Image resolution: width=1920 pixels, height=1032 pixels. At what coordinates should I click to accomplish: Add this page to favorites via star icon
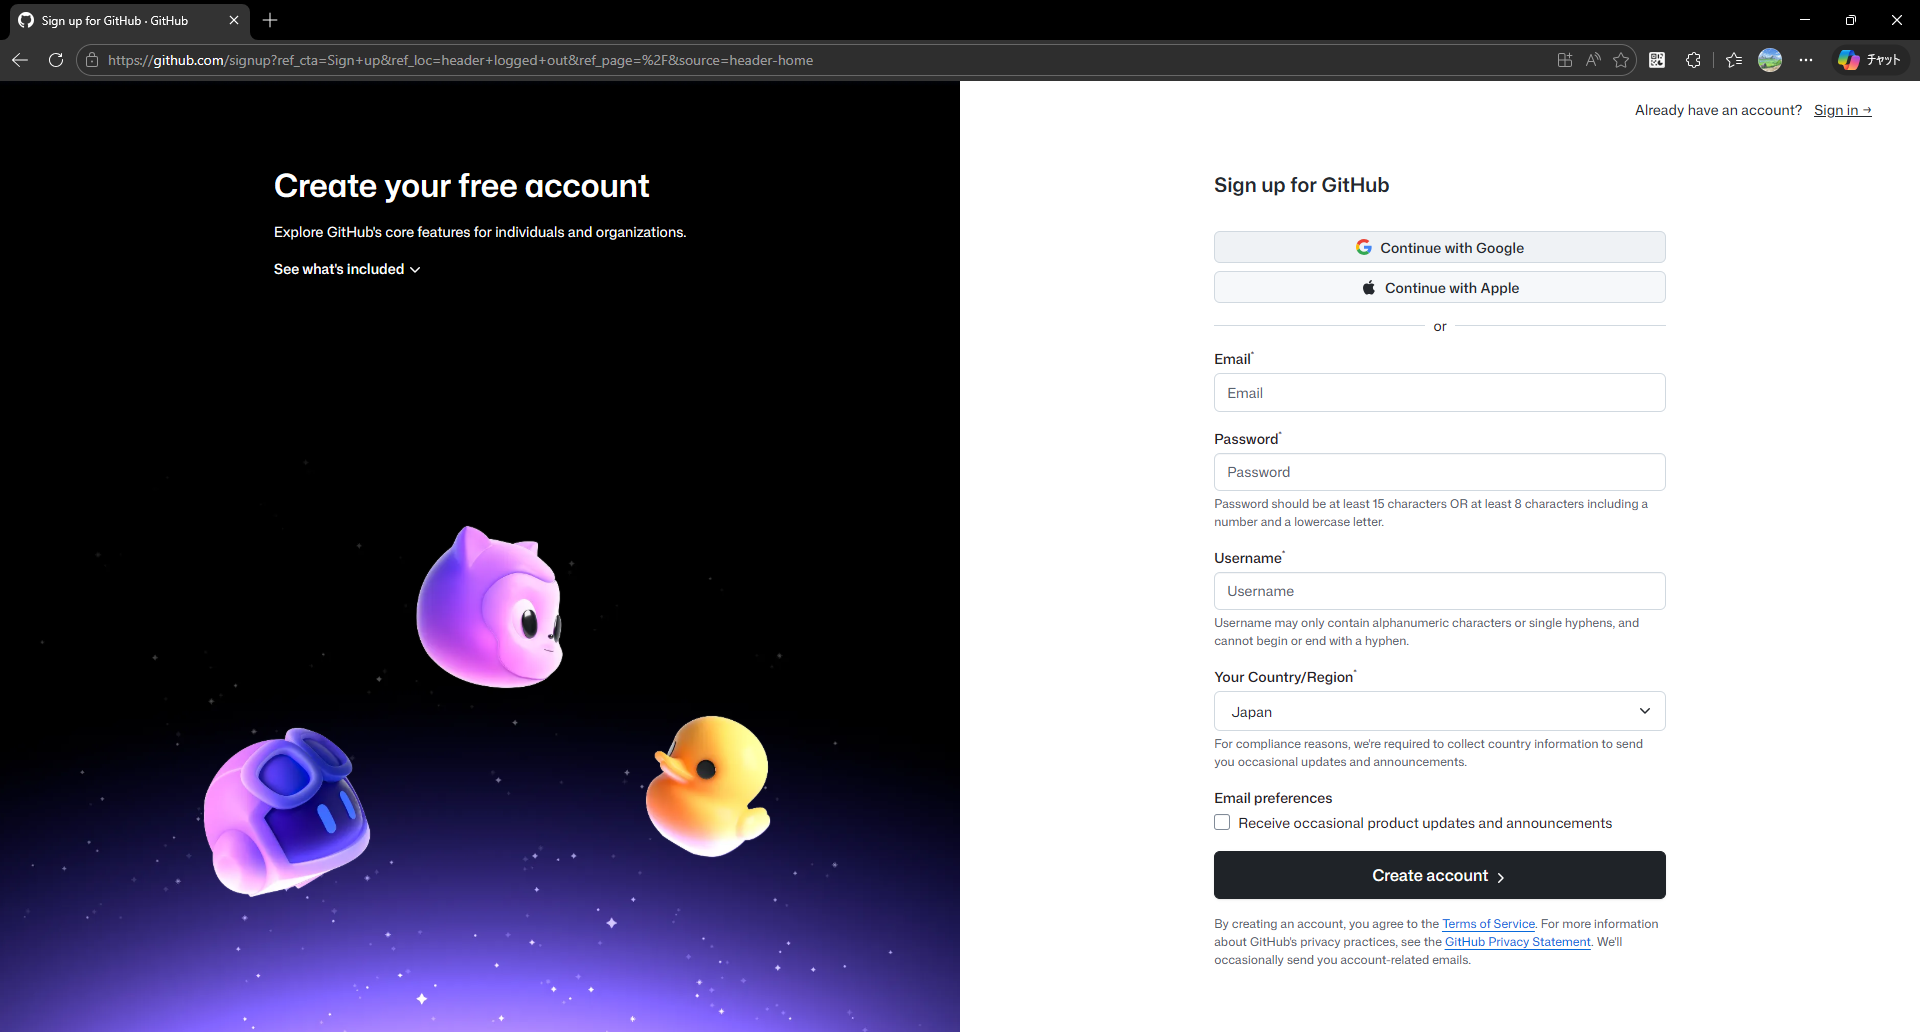click(1622, 60)
